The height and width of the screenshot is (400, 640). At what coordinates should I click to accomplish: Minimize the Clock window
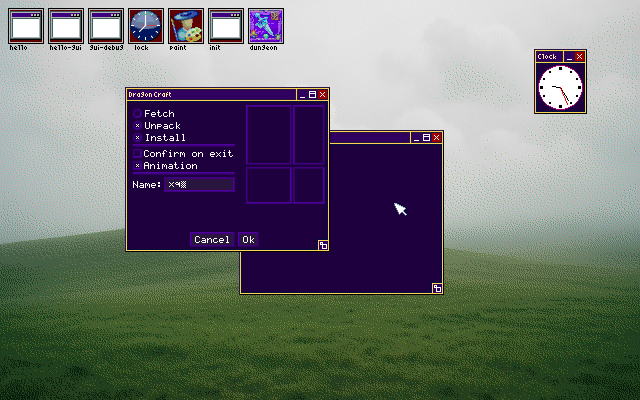[x=569, y=57]
